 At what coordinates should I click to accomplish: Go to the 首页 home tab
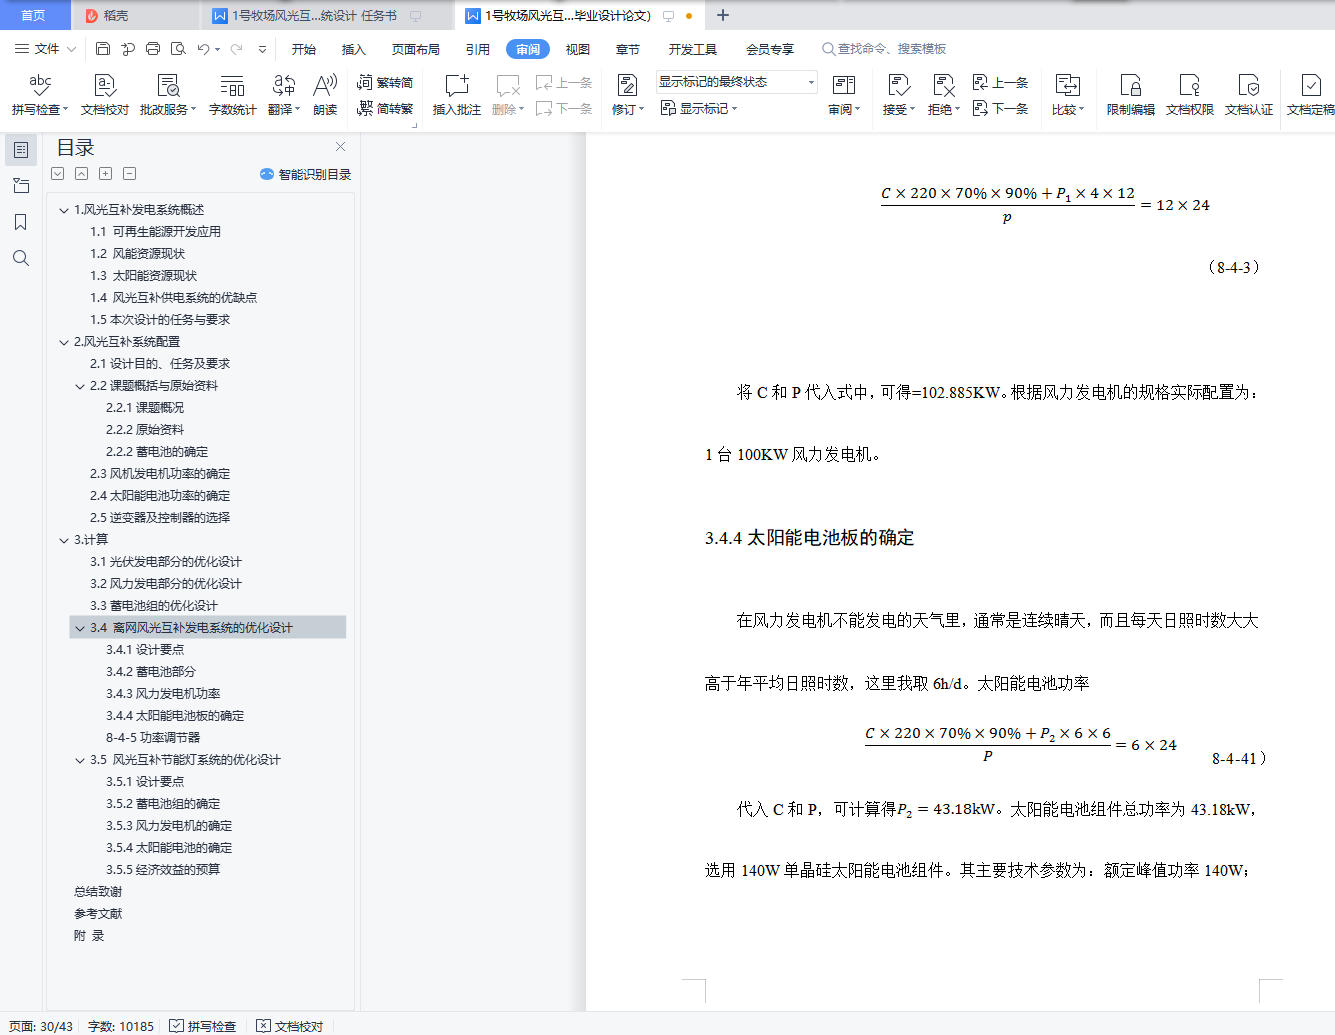pyautogui.click(x=34, y=15)
